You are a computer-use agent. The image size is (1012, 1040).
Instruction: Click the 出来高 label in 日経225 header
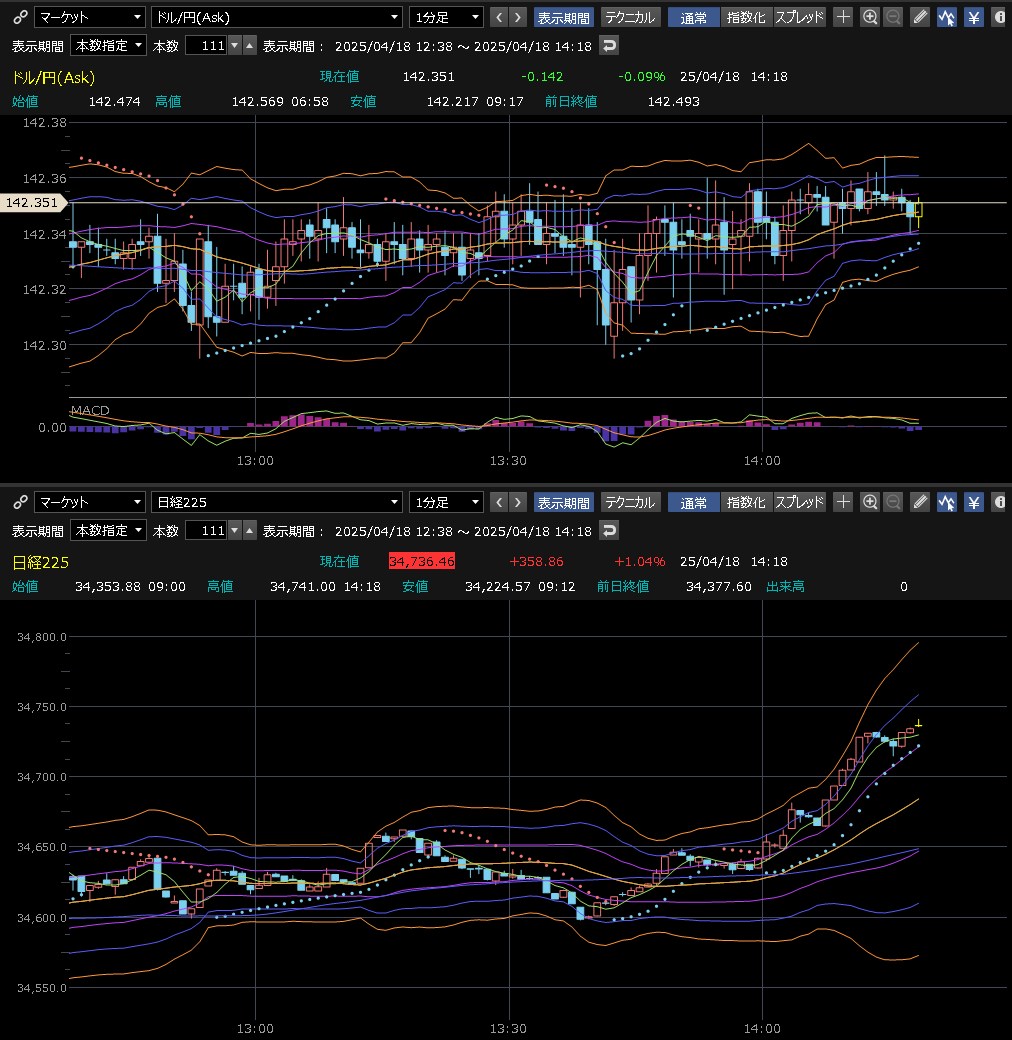[x=785, y=586]
